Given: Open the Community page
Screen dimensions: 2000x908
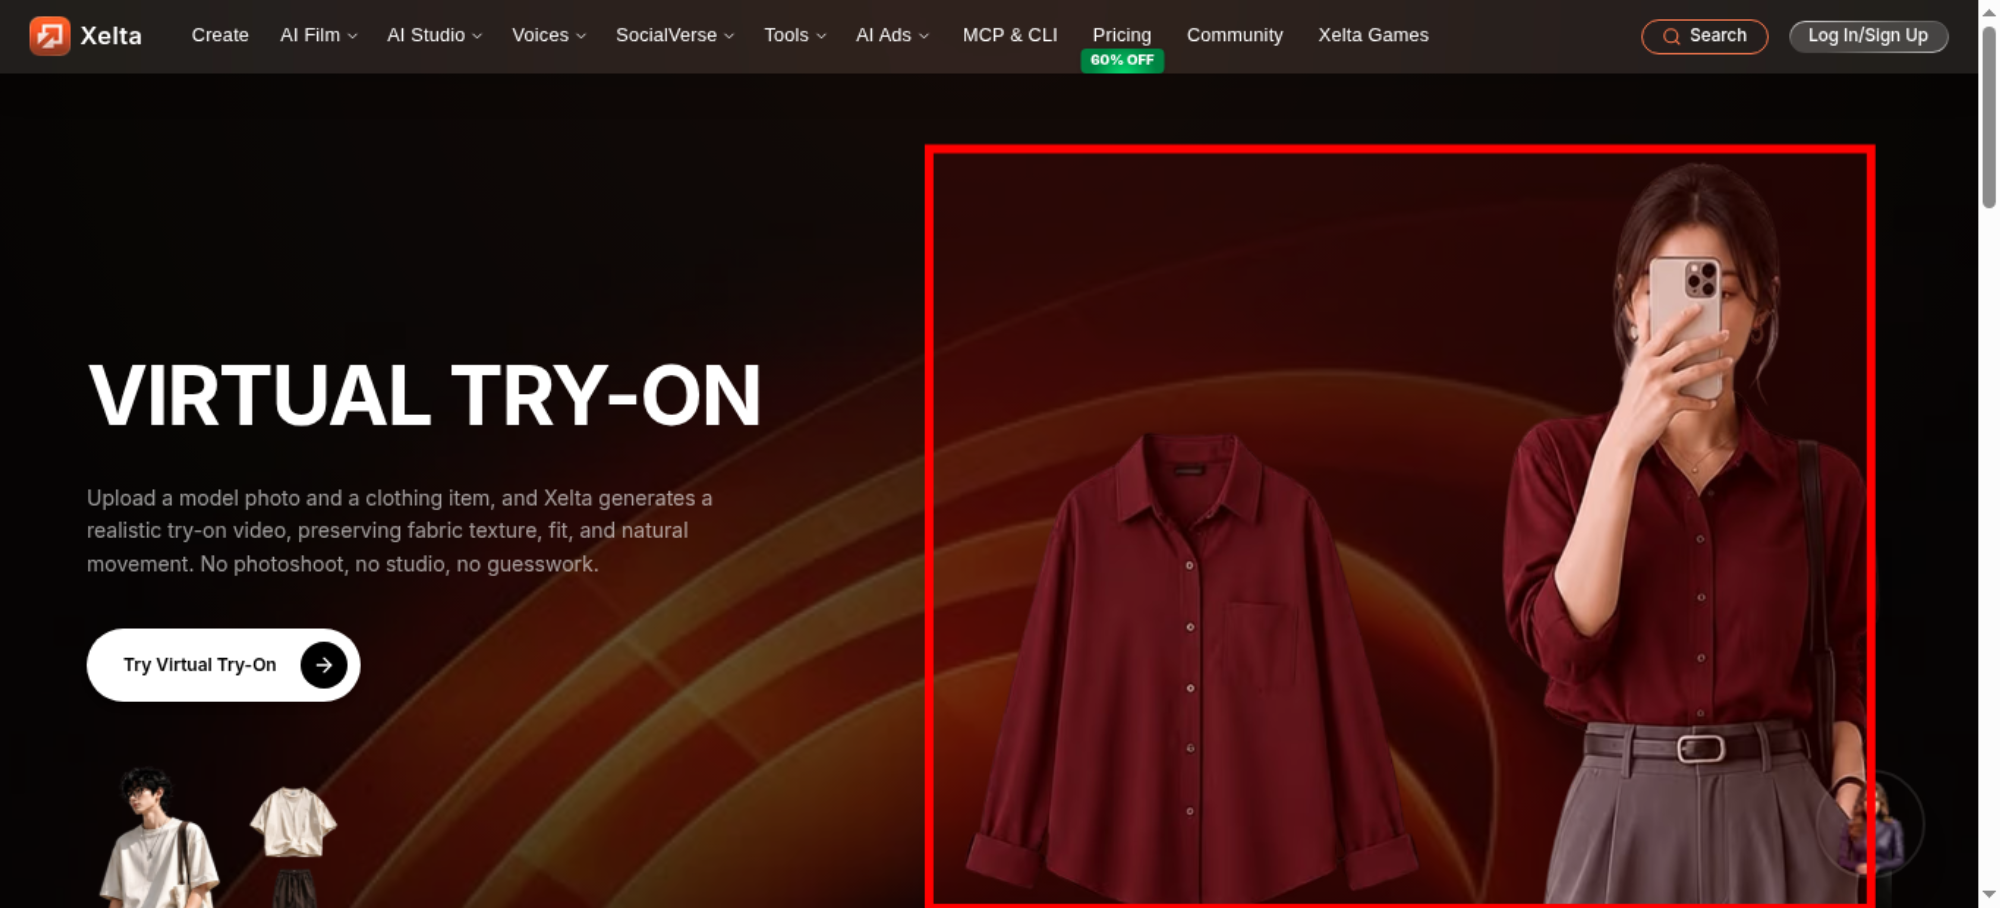Looking at the screenshot, I should (x=1235, y=35).
